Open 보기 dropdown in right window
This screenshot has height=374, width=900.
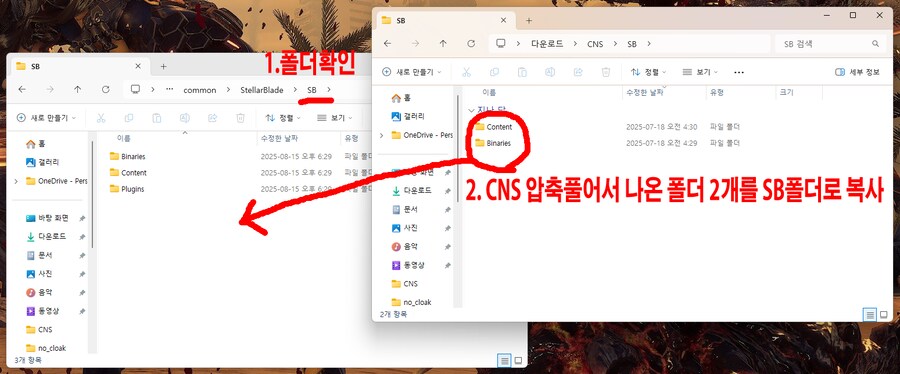700,72
